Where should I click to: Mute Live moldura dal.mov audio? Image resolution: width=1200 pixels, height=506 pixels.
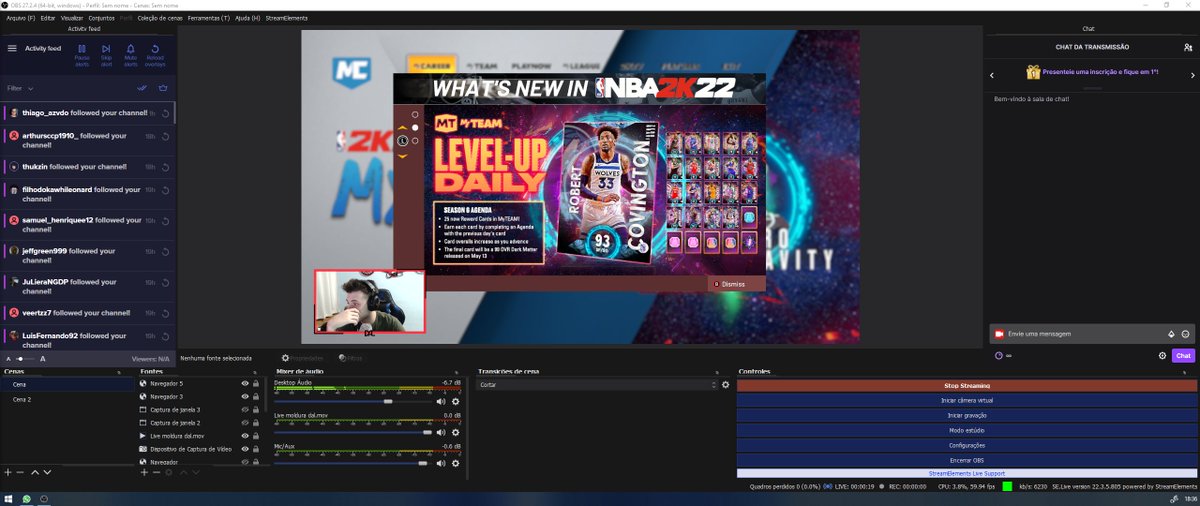pos(441,432)
